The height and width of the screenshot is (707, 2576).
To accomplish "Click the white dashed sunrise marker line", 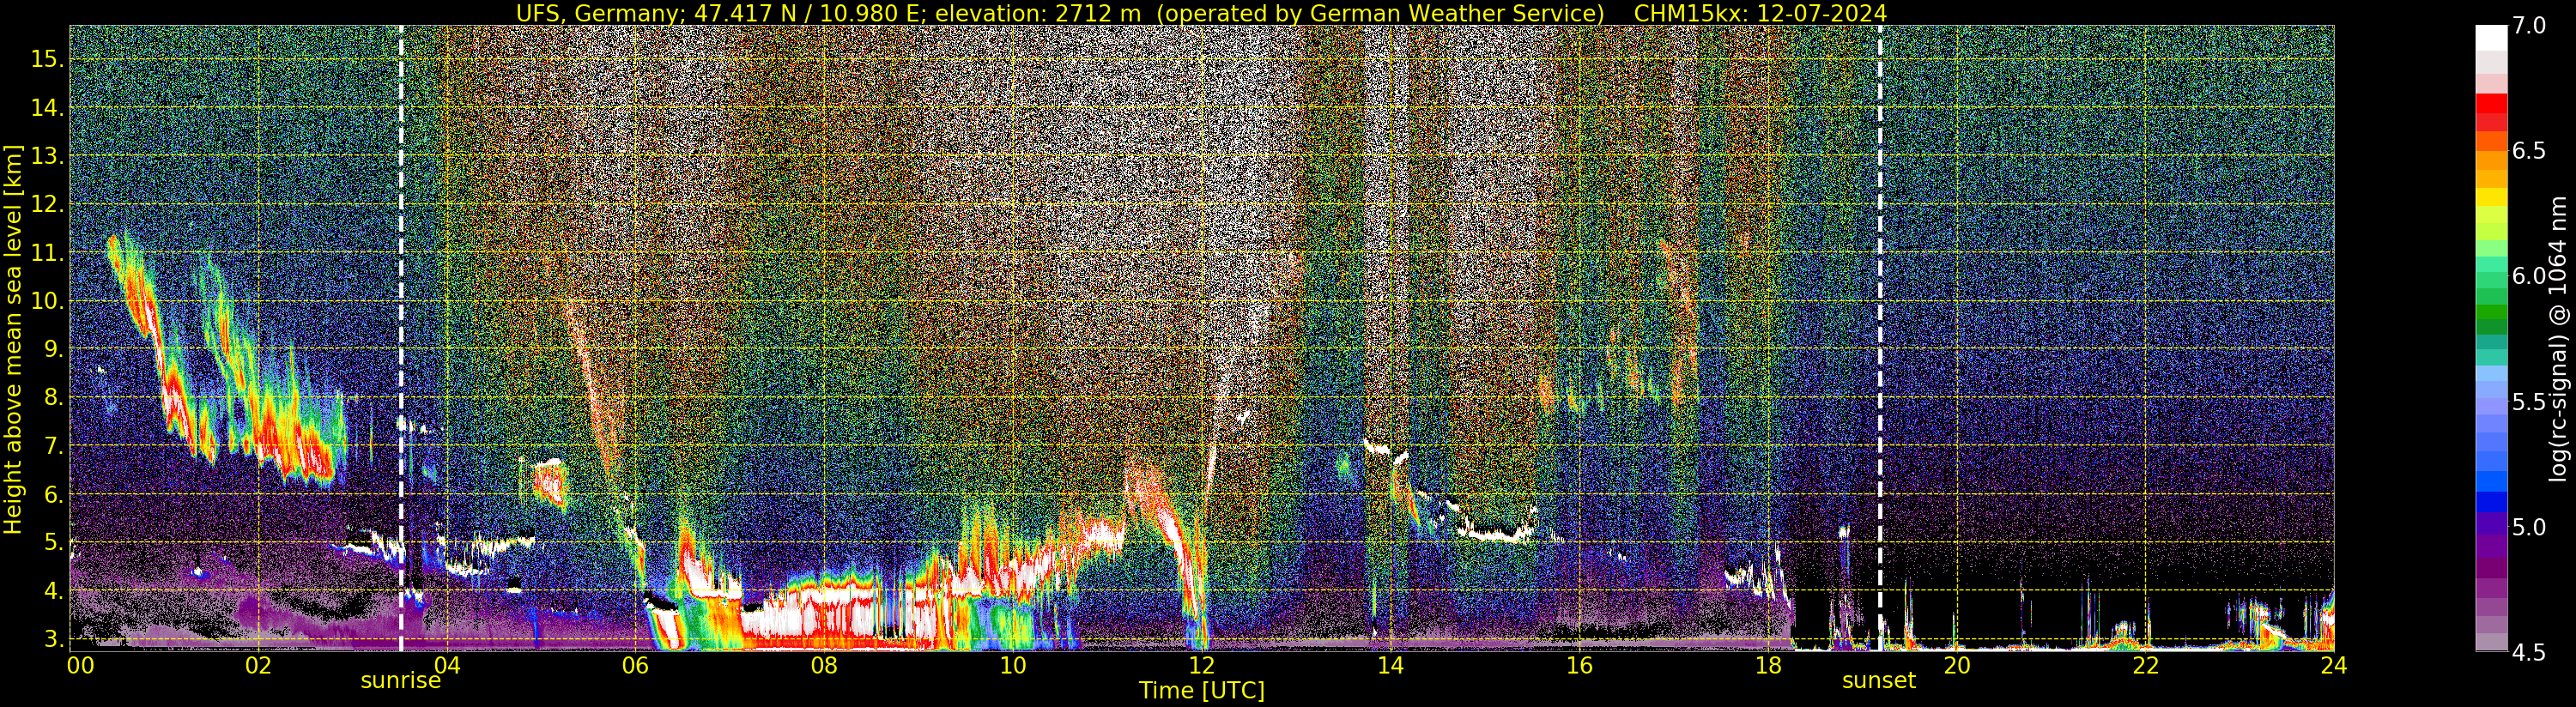I will tap(401, 338).
